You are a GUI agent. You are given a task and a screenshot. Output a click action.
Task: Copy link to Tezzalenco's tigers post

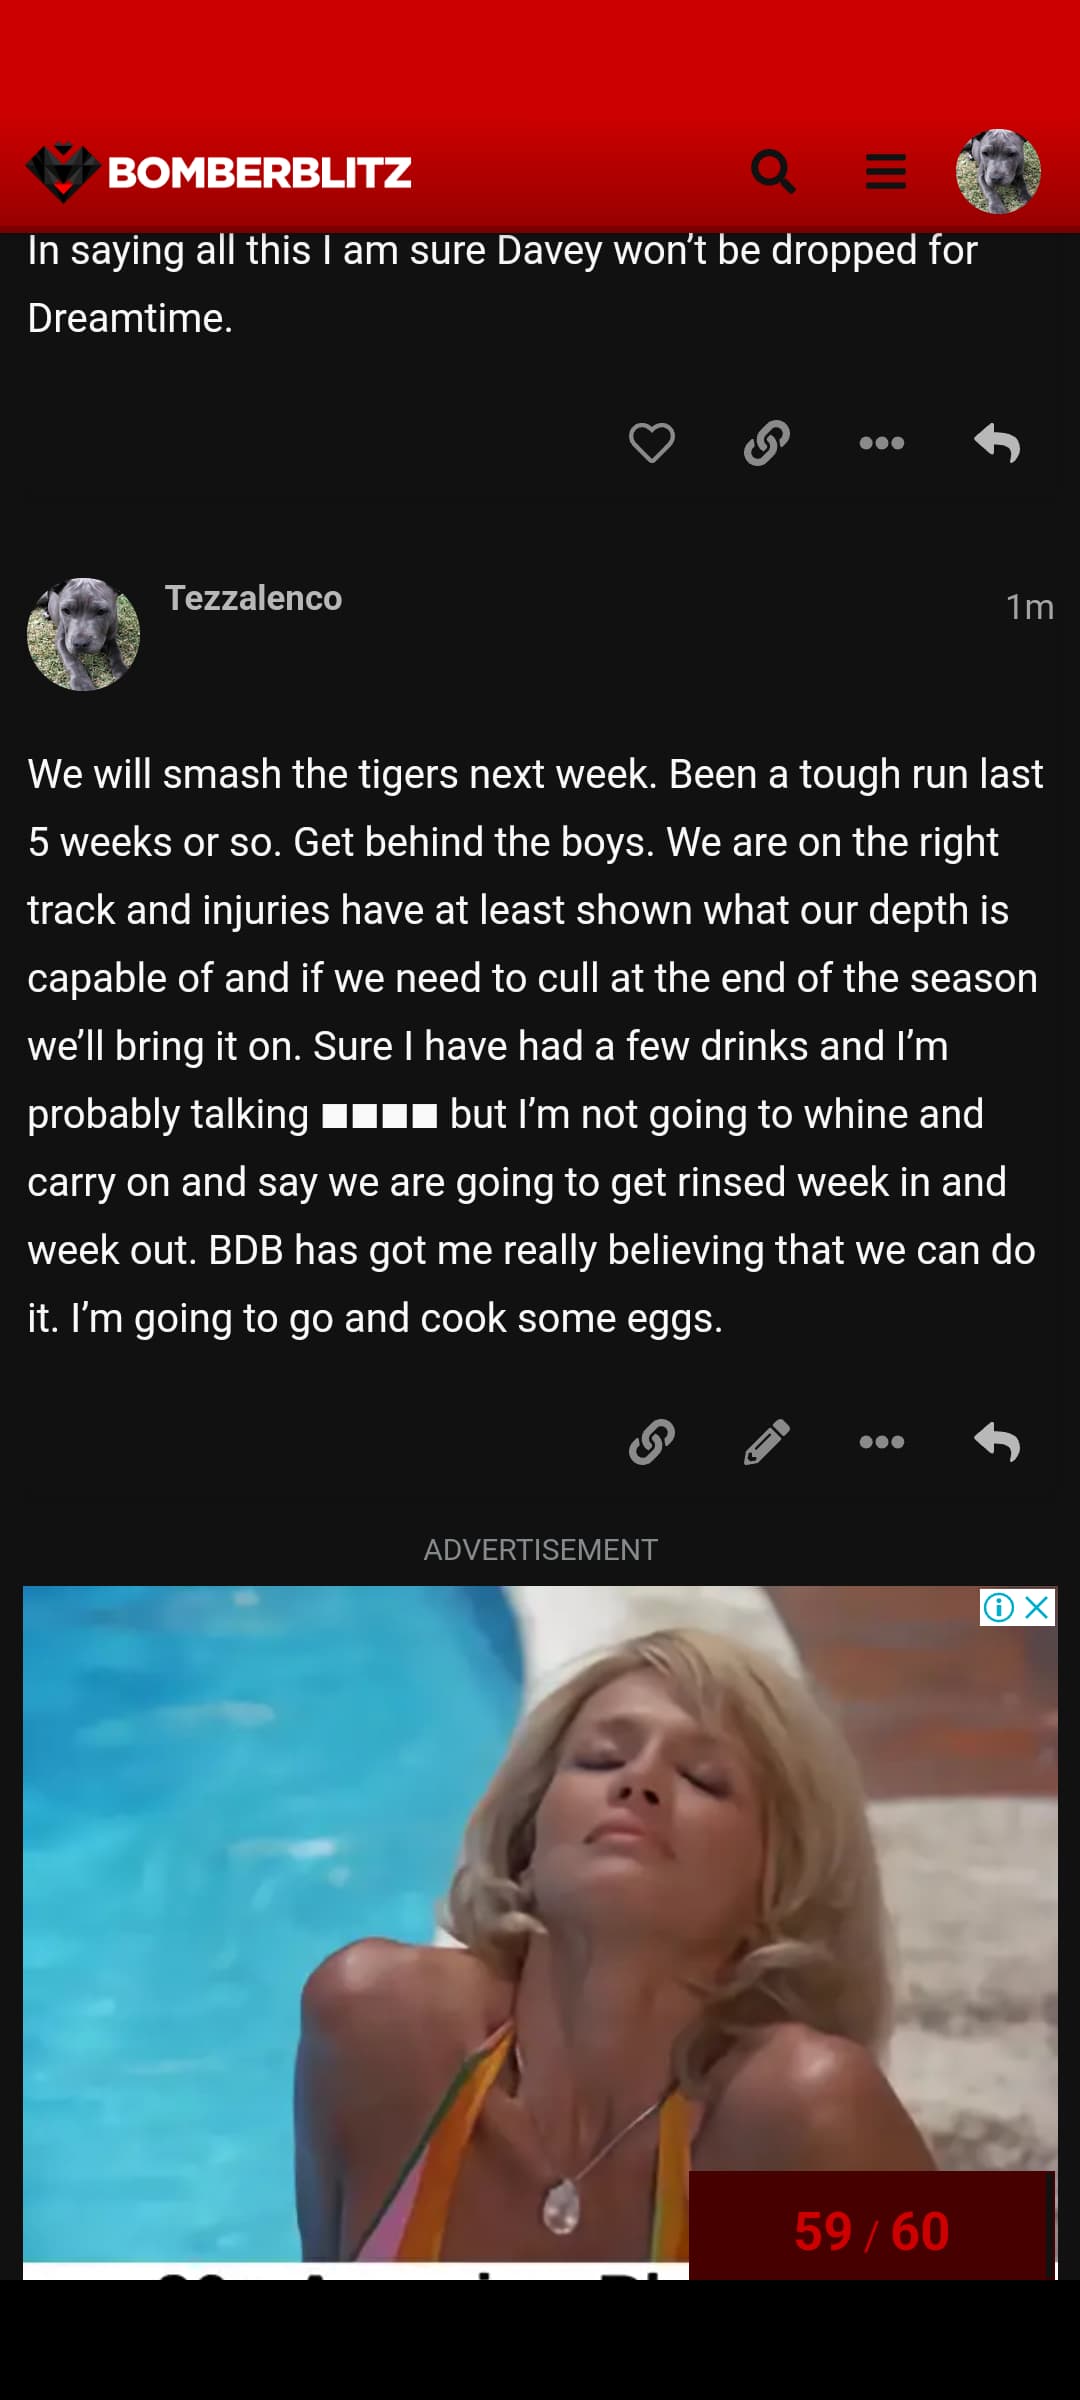click(652, 1442)
